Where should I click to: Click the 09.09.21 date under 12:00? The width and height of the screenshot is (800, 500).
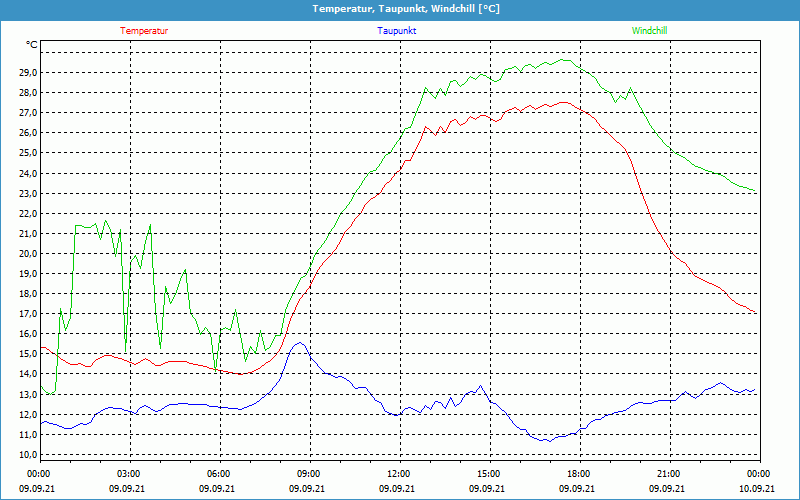click(396, 489)
